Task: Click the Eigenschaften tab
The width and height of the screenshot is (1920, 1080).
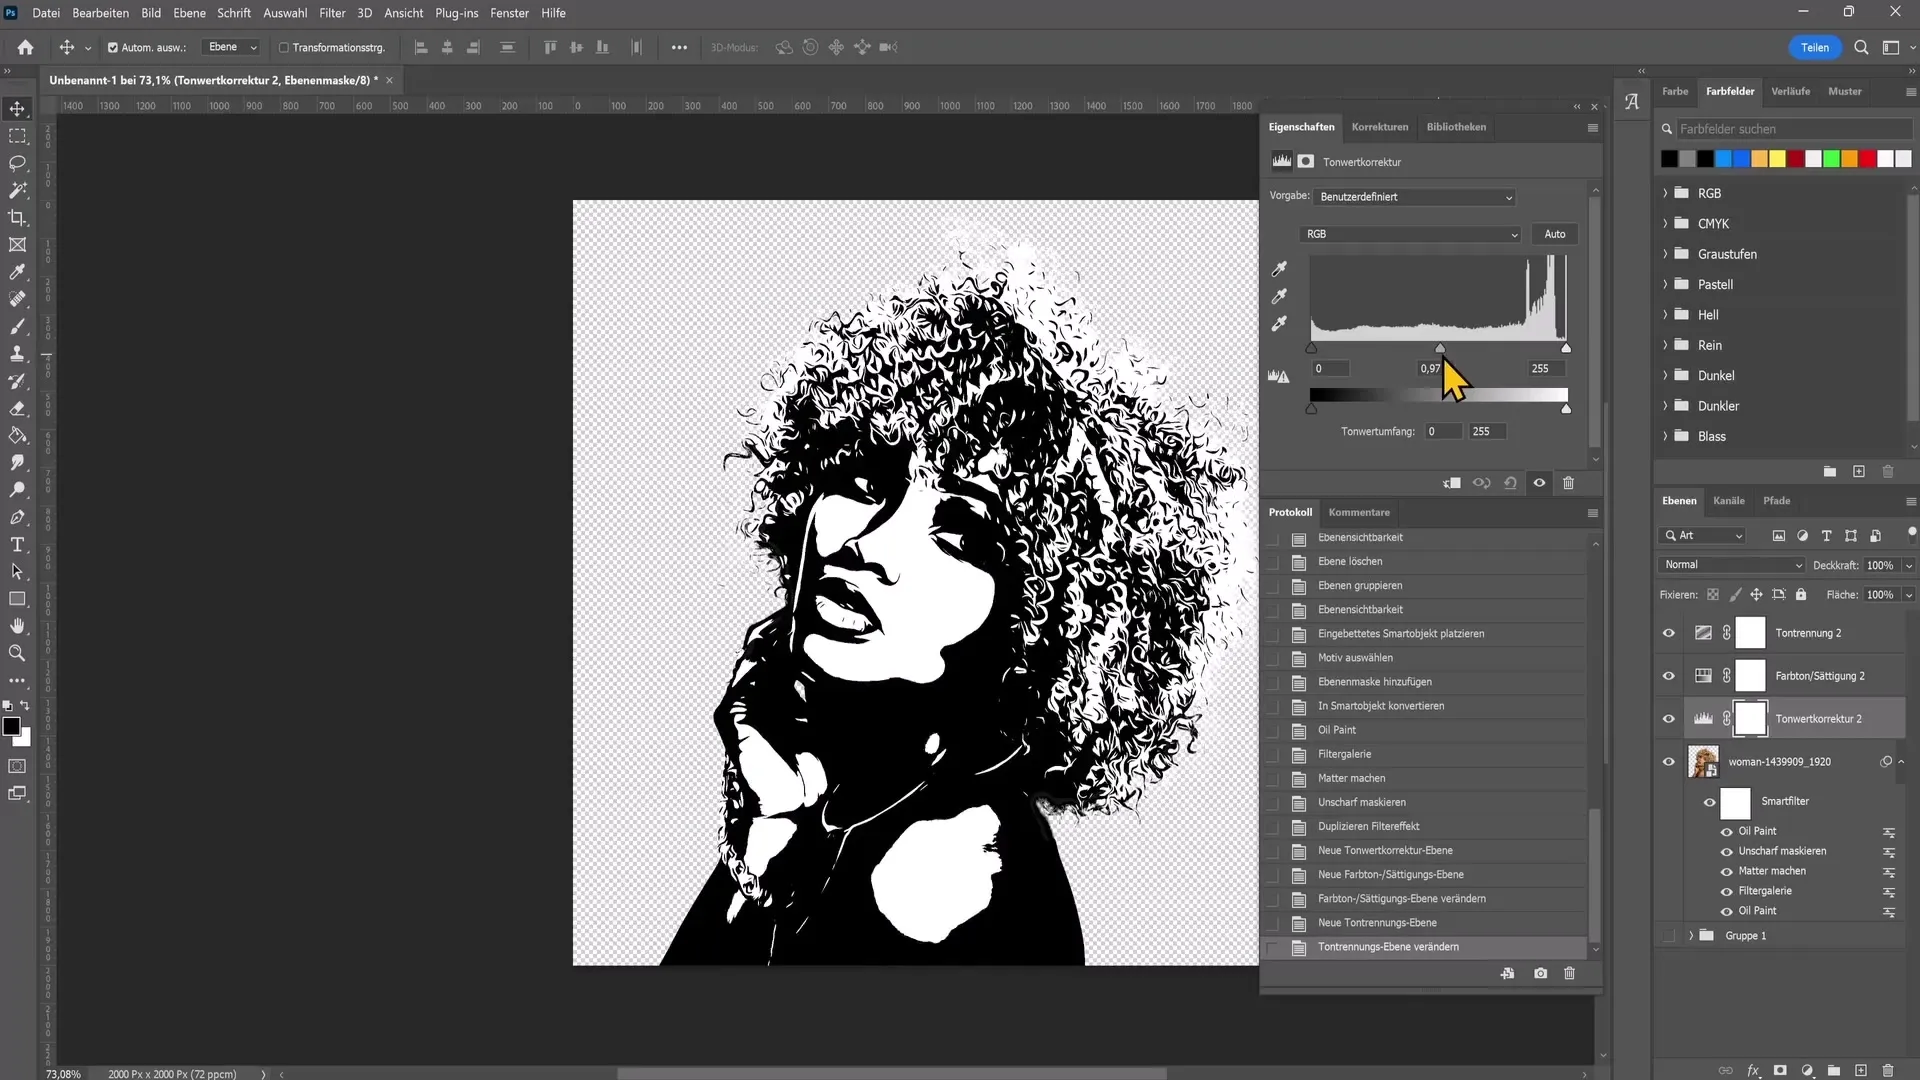Action: pos(1302,127)
